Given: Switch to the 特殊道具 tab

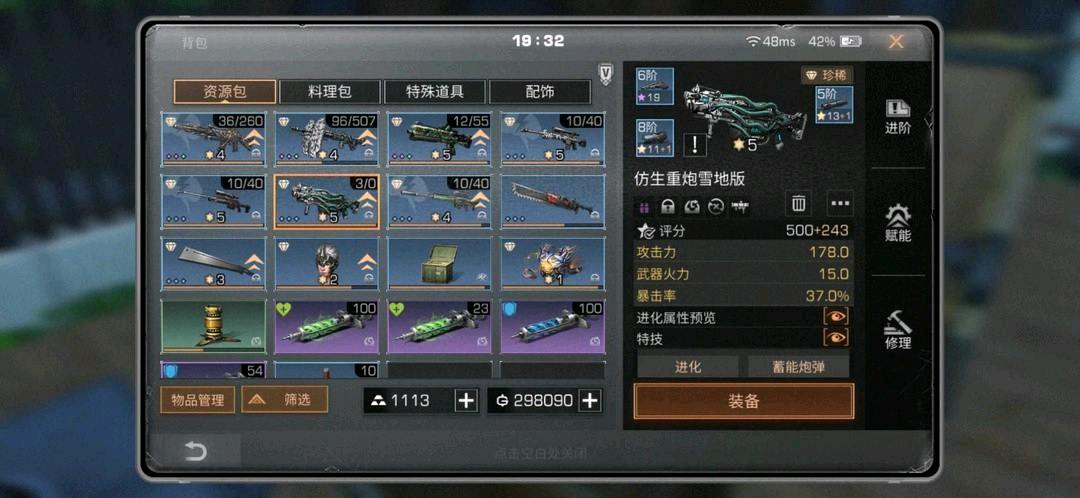Looking at the screenshot, I should [x=435, y=92].
